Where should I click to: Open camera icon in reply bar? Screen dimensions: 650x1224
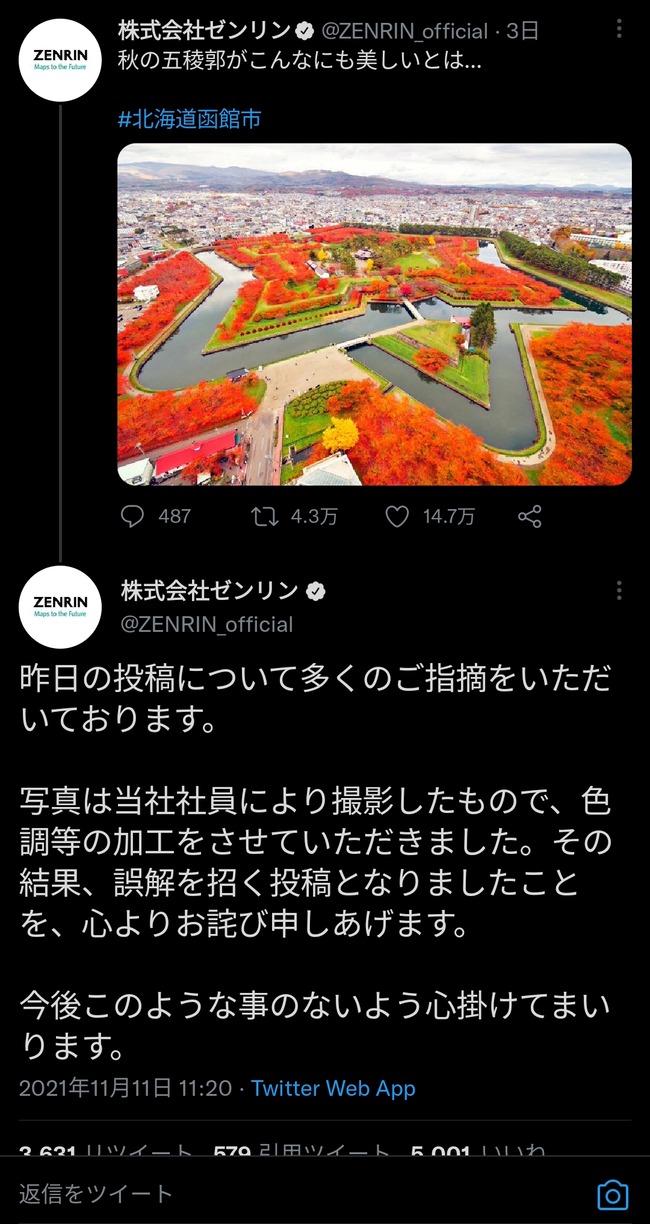(x=612, y=1195)
